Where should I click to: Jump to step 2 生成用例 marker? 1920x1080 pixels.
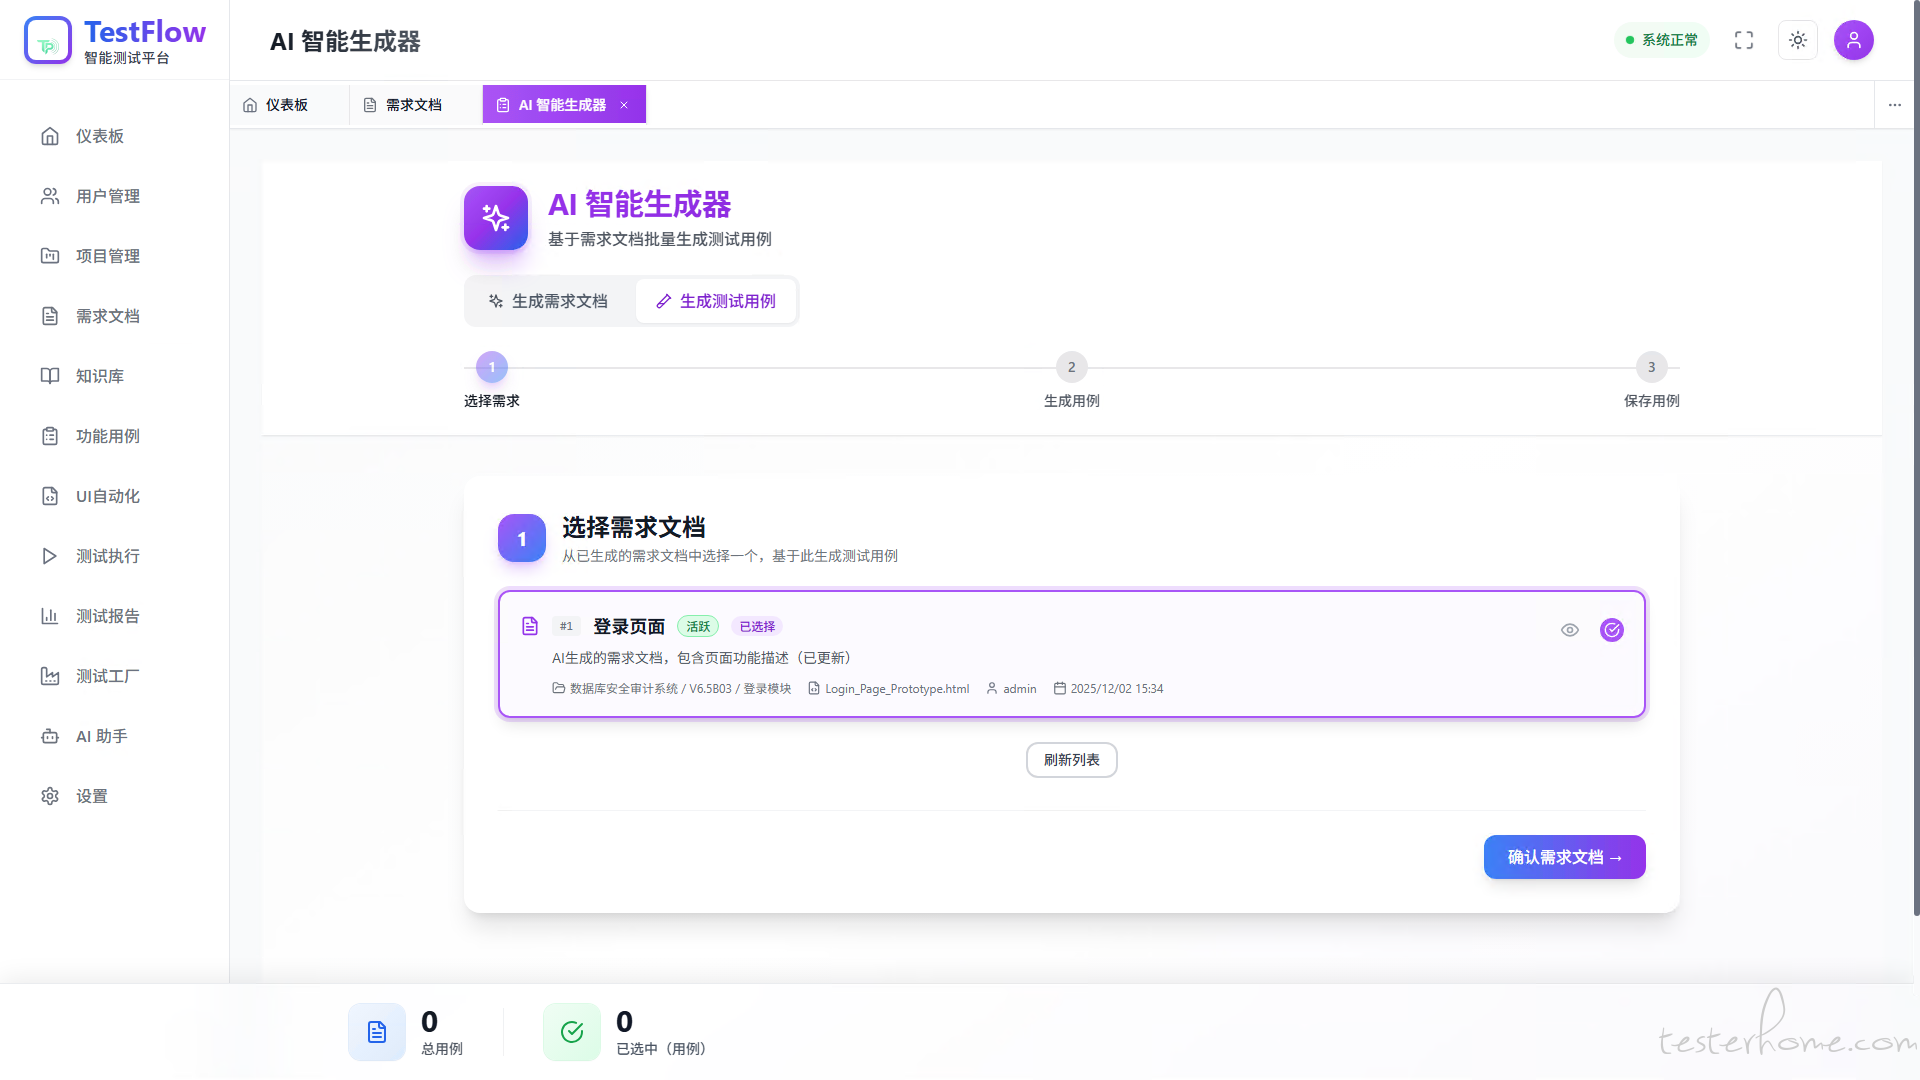click(x=1071, y=367)
